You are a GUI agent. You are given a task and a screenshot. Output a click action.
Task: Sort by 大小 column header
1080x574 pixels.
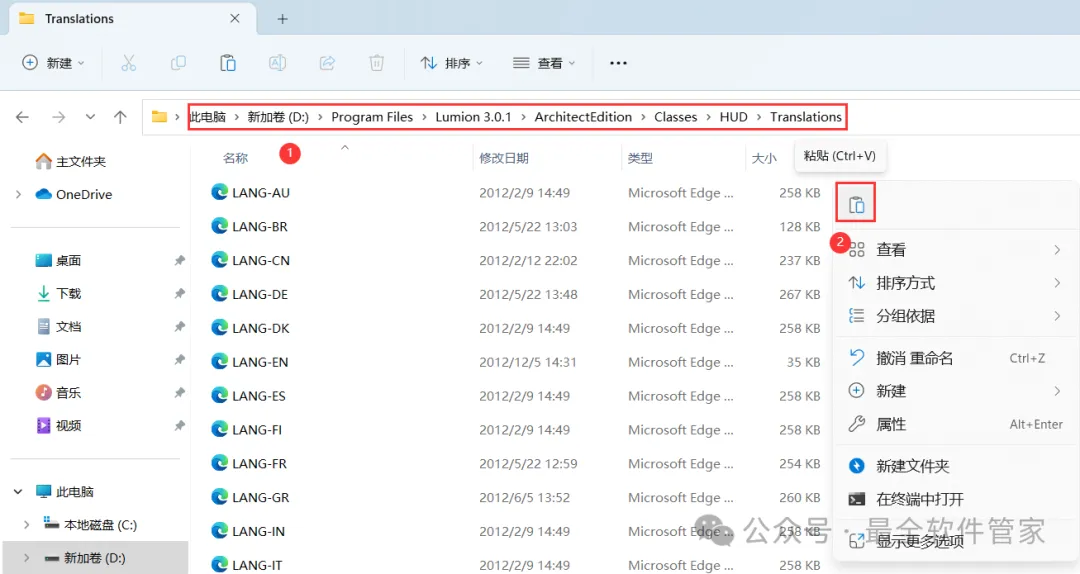coord(764,158)
